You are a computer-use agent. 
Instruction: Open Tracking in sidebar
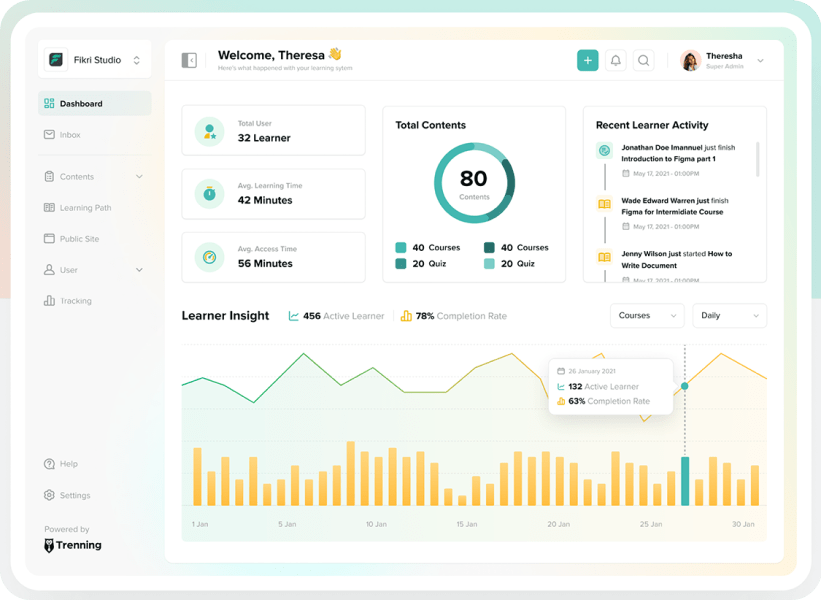click(75, 301)
